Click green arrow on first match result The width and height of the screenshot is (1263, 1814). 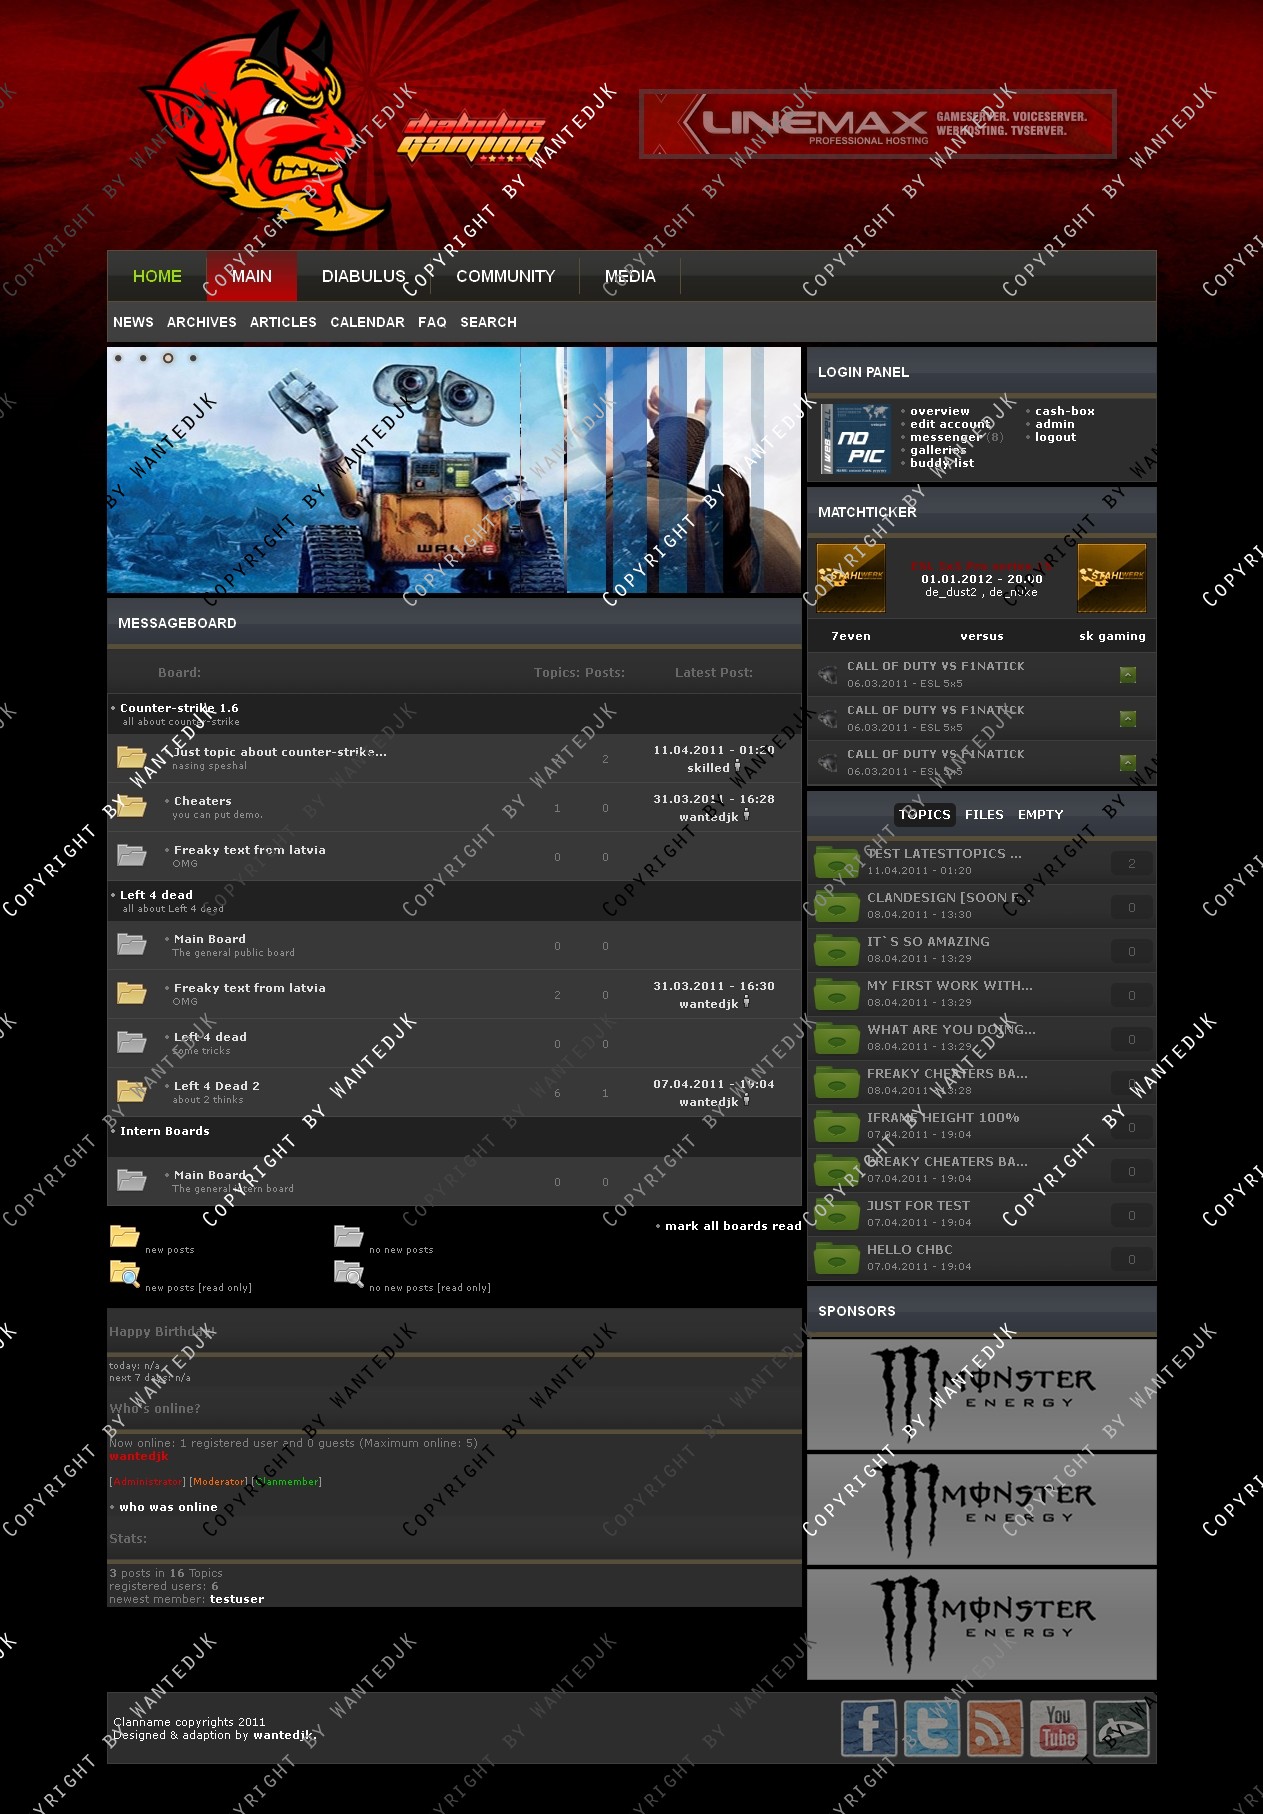[1127, 674]
